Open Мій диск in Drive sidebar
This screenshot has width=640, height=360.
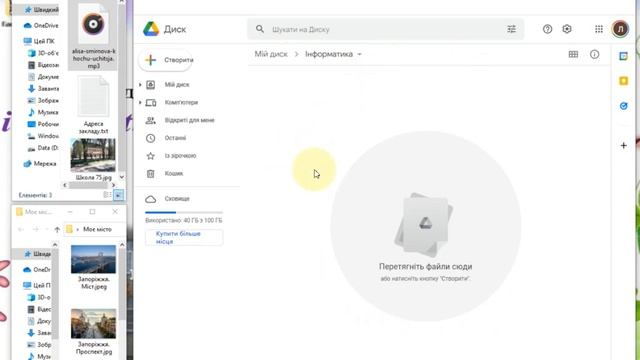click(177, 84)
